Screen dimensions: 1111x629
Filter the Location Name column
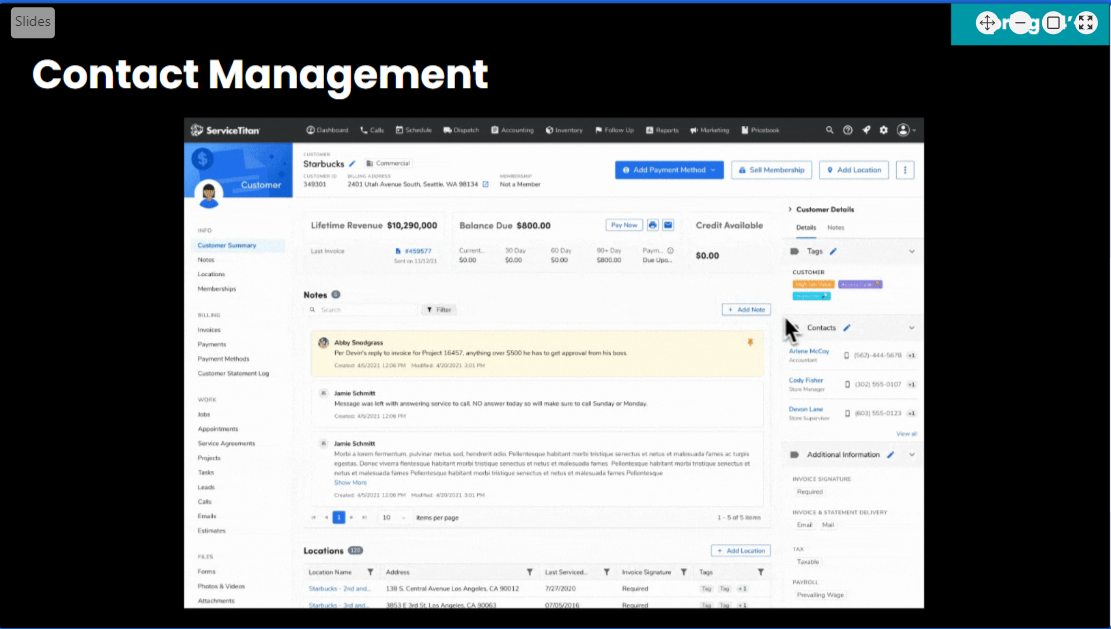tap(370, 572)
